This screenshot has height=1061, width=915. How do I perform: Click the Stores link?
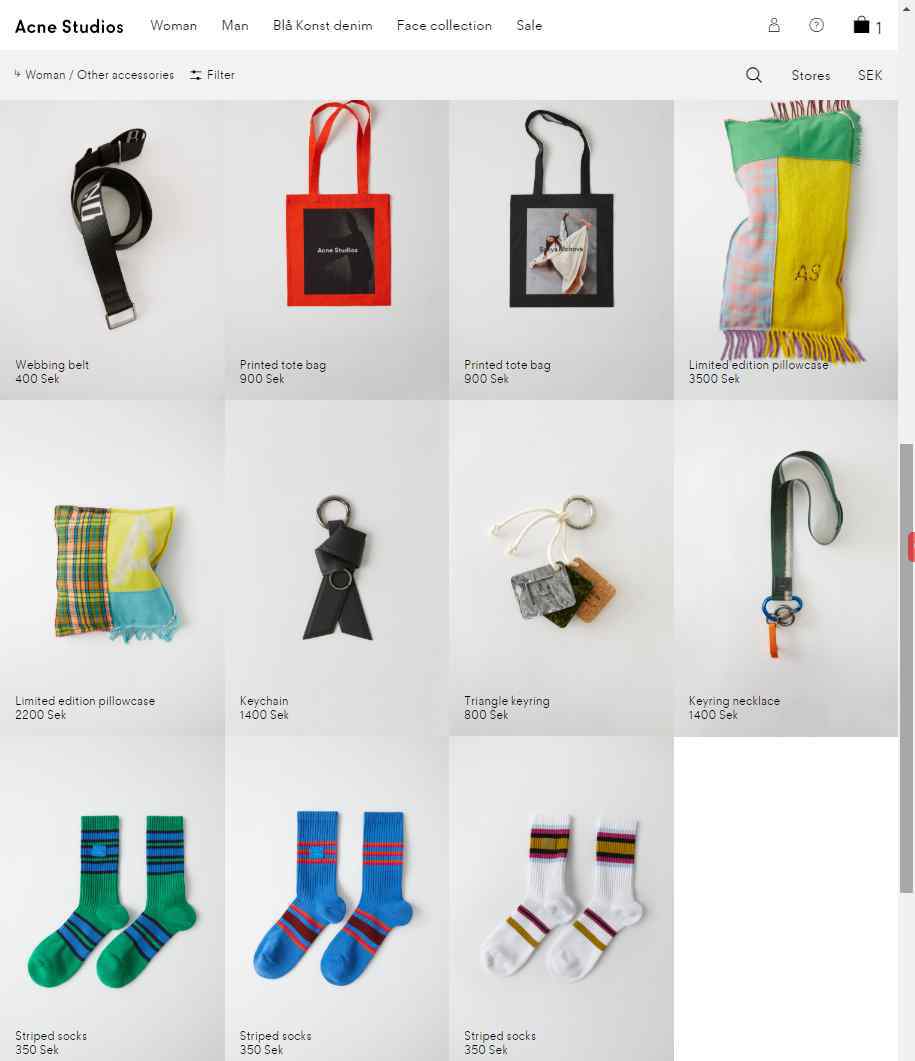[810, 75]
